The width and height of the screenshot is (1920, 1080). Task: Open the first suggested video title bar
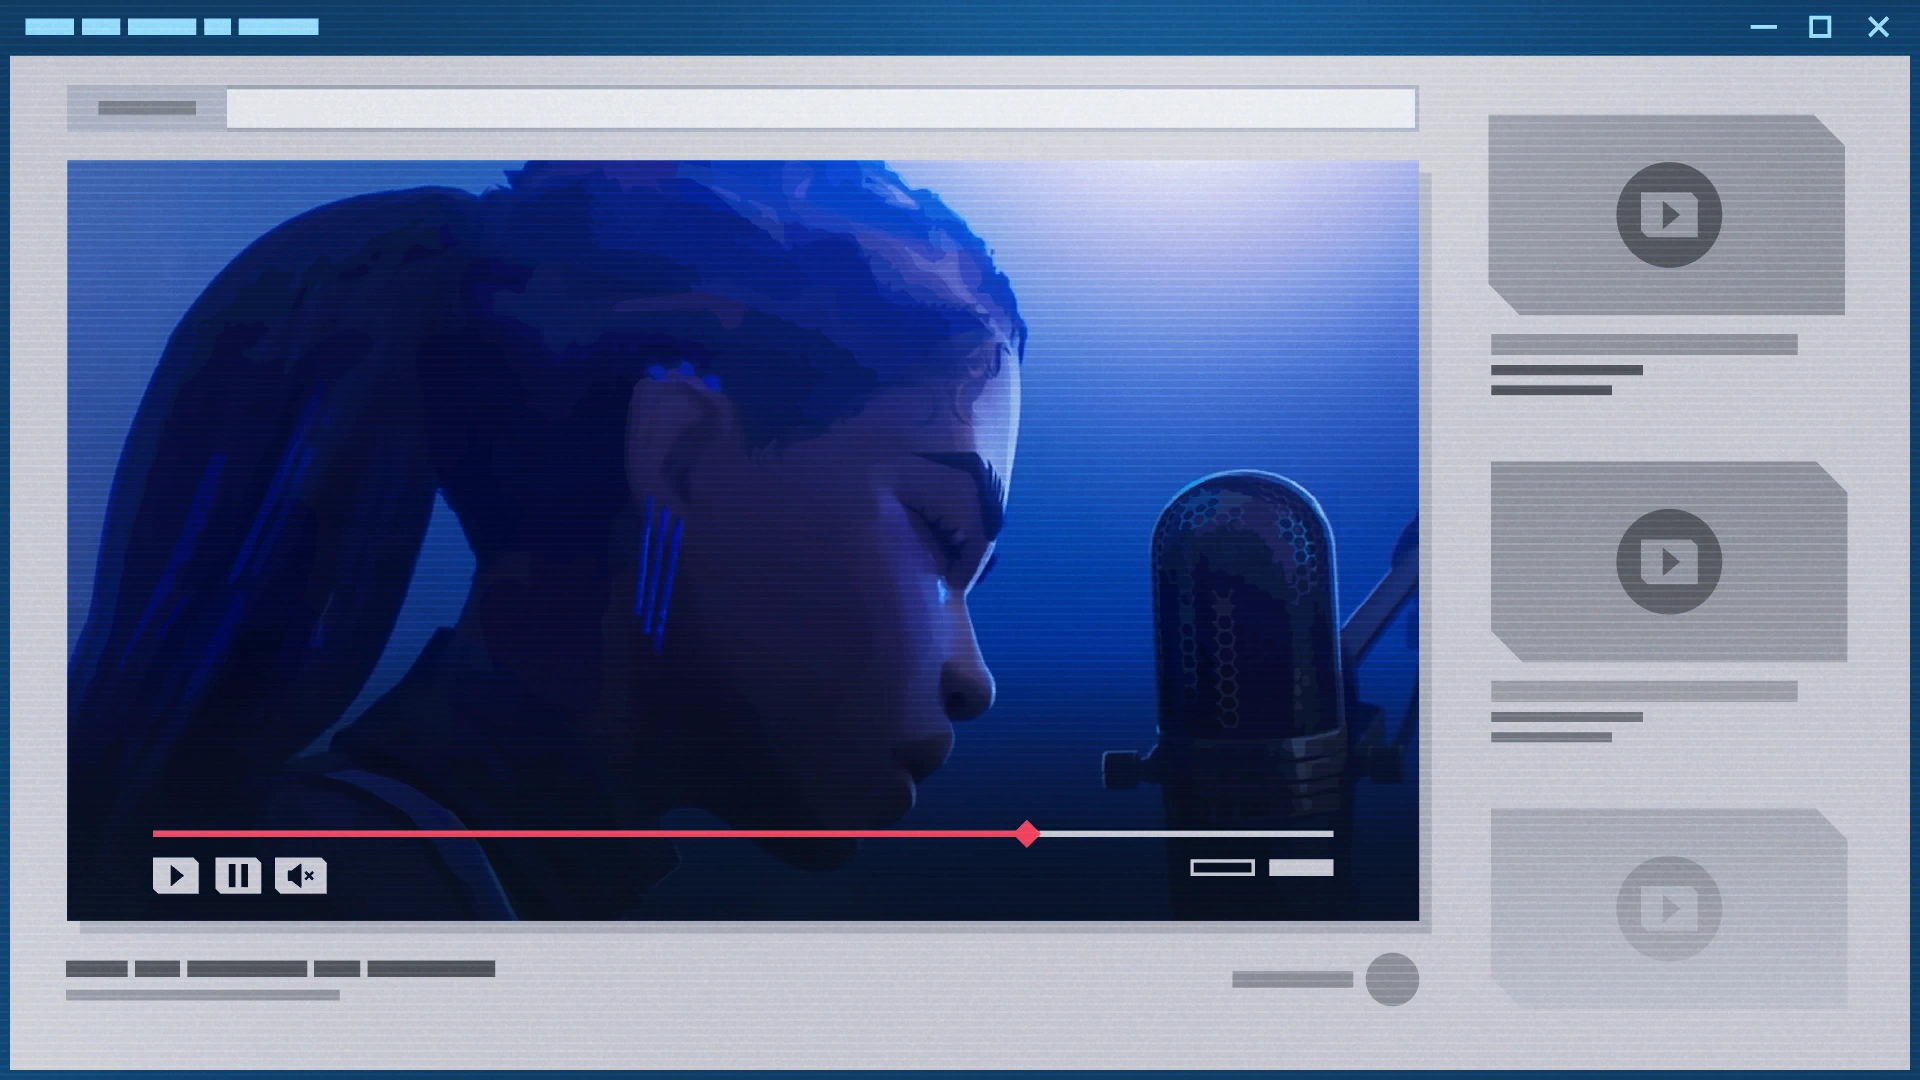[x=1643, y=345]
